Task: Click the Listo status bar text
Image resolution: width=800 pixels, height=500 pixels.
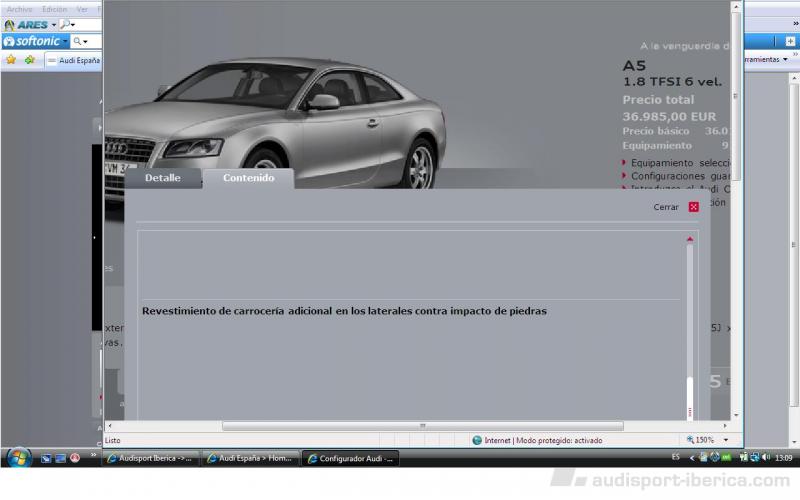Action: pyautogui.click(x=112, y=440)
